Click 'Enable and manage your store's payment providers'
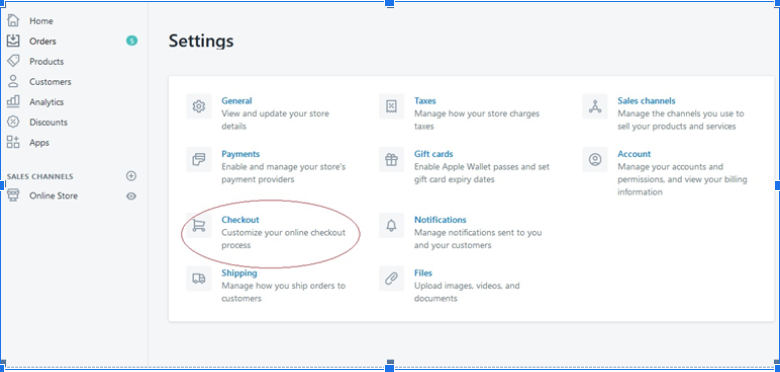Image resolution: width=780 pixels, height=372 pixels. pos(284,173)
